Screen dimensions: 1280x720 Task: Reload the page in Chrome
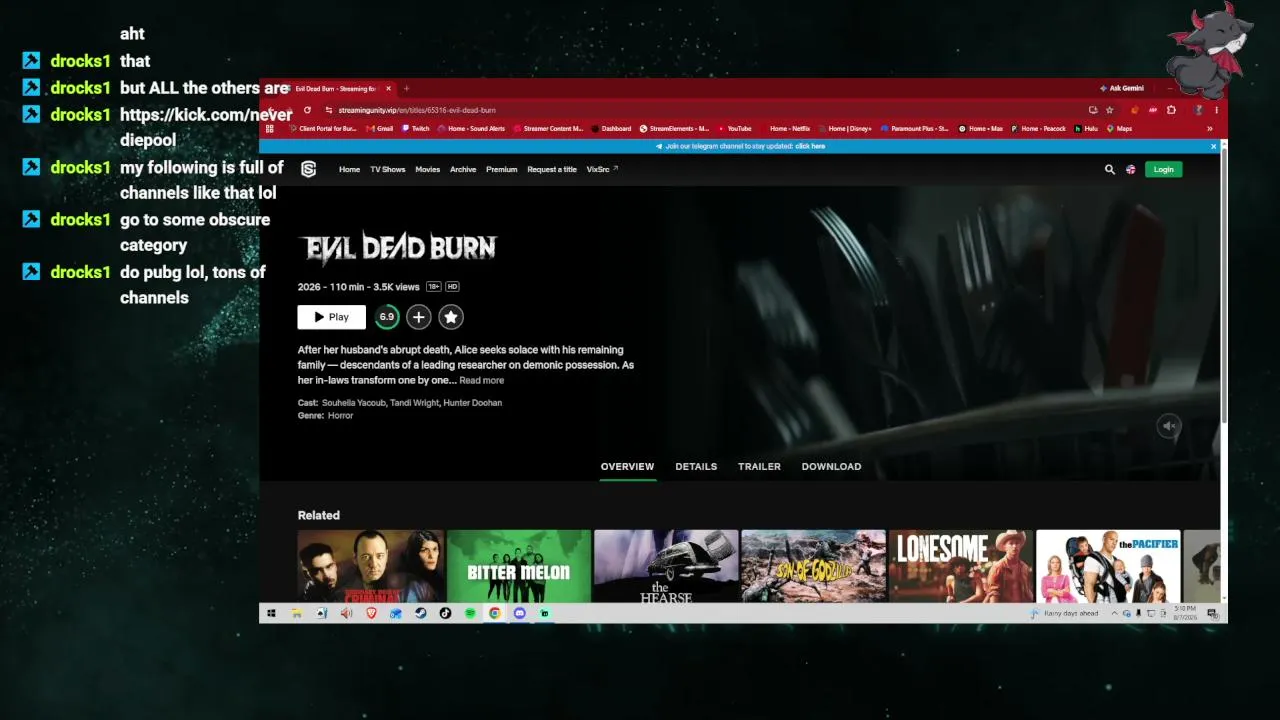pyautogui.click(x=307, y=110)
